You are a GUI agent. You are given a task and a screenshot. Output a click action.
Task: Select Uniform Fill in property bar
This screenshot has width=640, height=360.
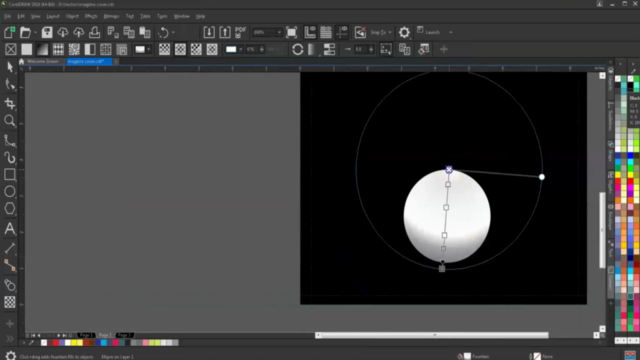point(27,49)
